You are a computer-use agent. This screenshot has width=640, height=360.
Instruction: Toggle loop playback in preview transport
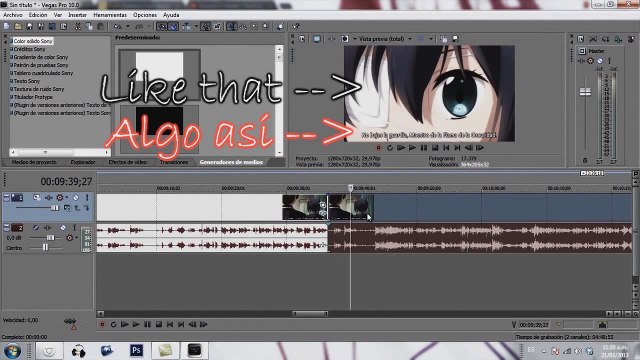tap(390, 148)
